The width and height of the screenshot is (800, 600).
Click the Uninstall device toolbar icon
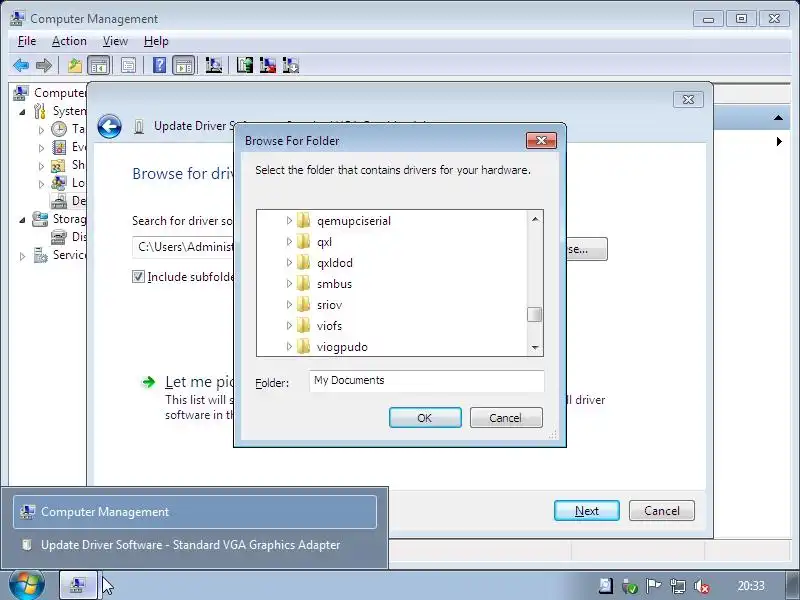tap(267, 65)
